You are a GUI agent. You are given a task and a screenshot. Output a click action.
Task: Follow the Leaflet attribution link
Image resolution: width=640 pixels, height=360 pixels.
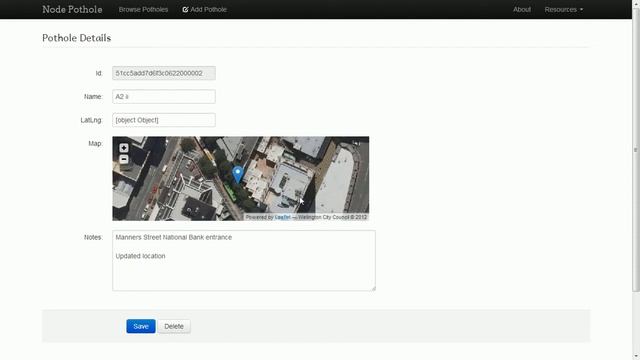[x=282, y=217]
